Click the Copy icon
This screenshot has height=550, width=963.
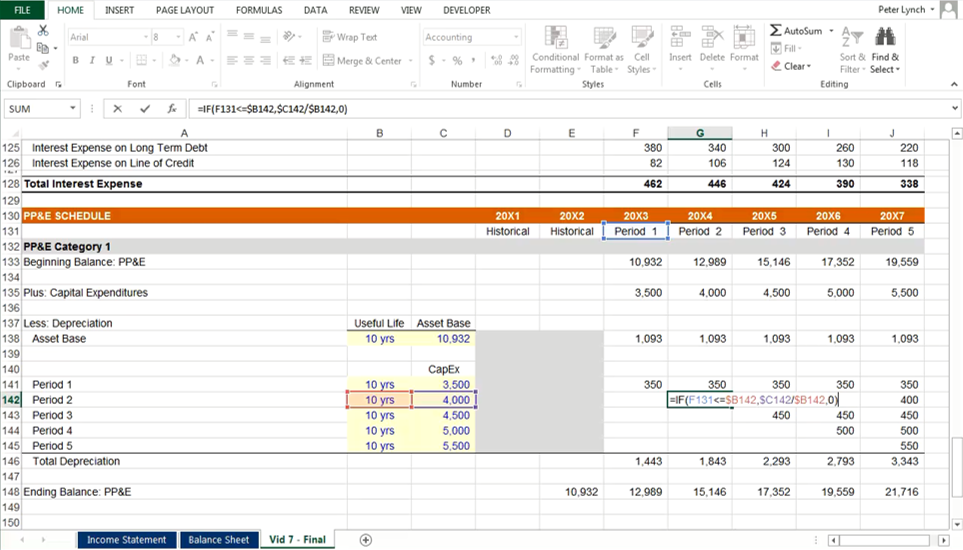tap(42, 47)
